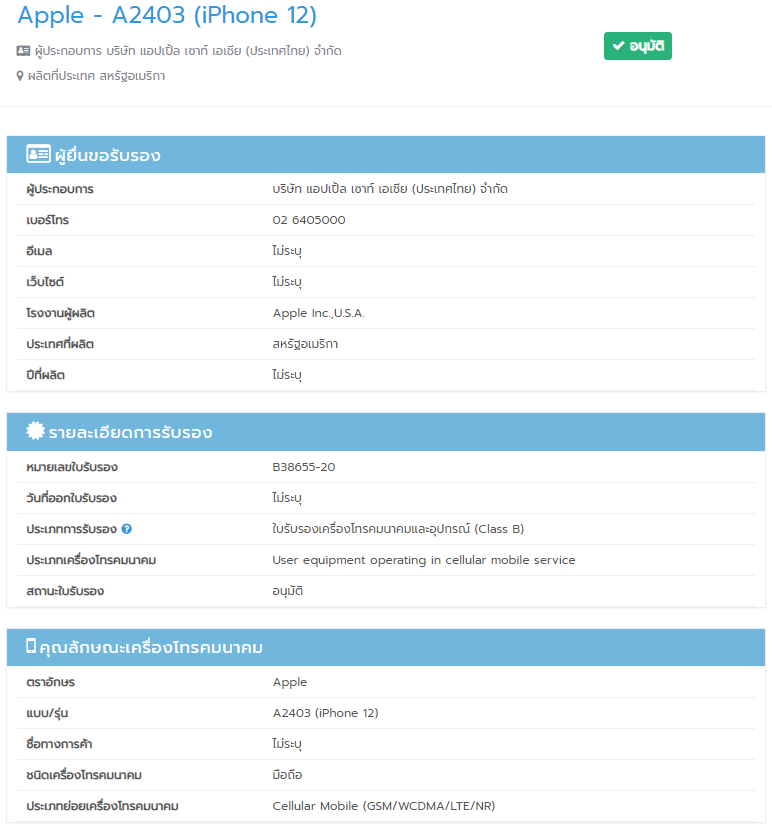Click the ID card icon in ผู้ยื่นขอรับรอง header

(x=38, y=154)
